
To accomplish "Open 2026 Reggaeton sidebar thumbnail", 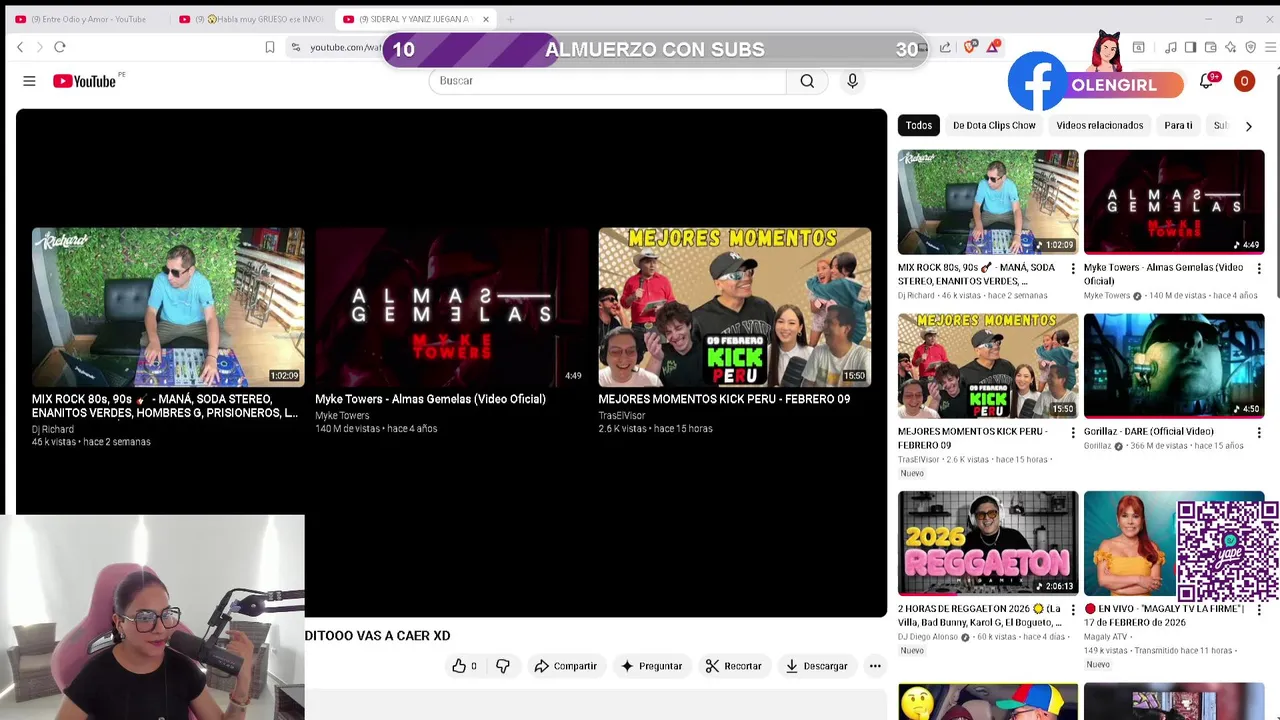I will point(988,543).
